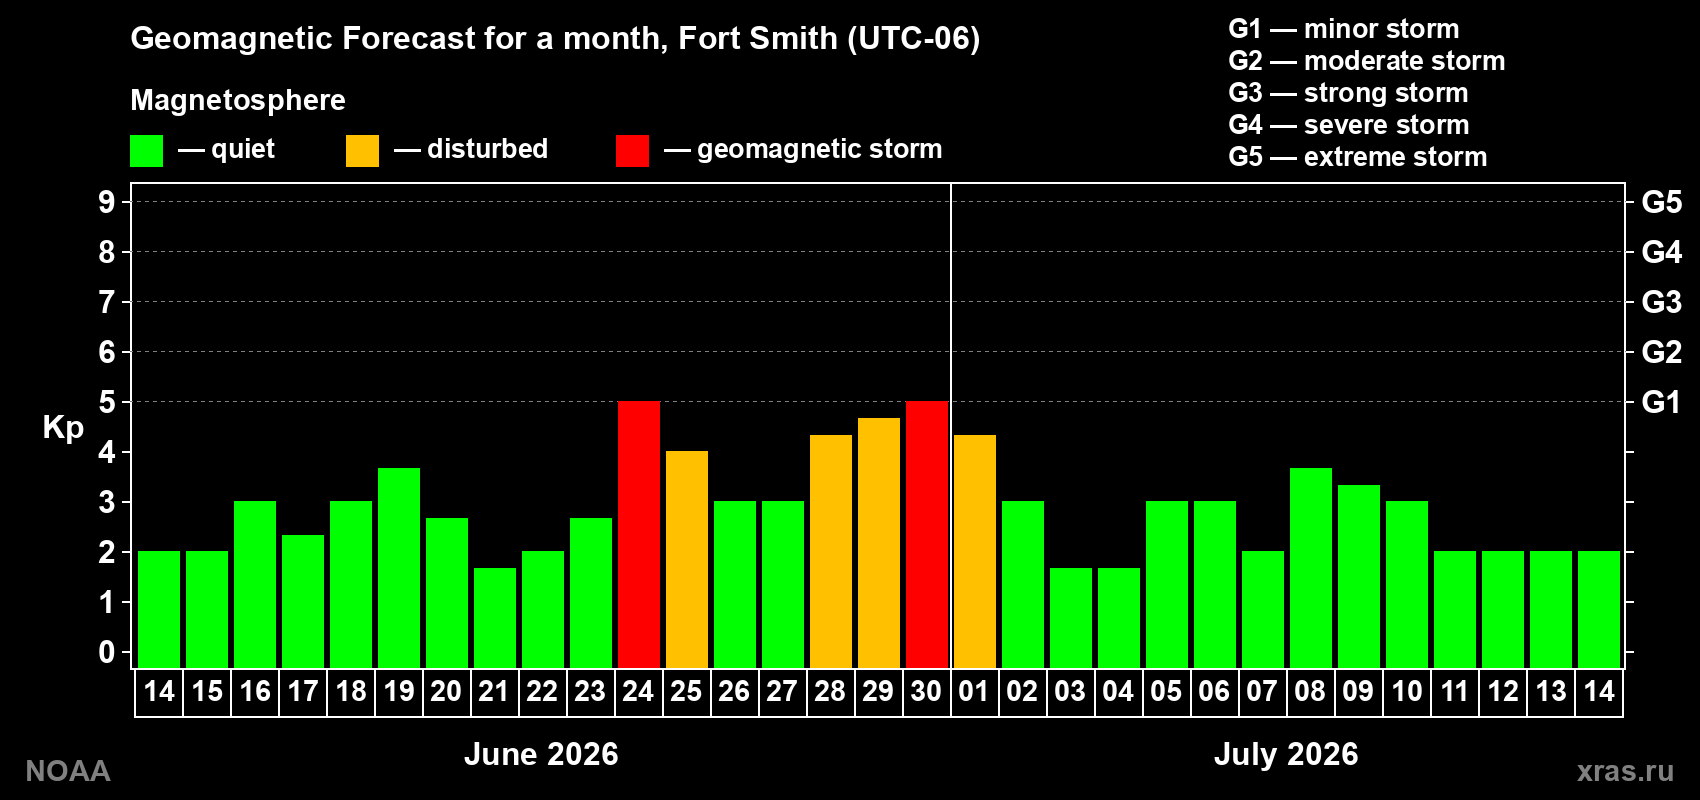Viewport: 1700px width, 800px height.
Task: Select the green bar for July 09
Action: tap(1359, 576)
